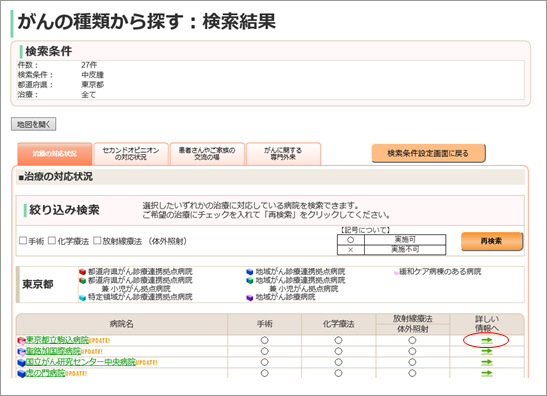Click the 絞り込み検索 heading
Image resolution: width=547 pixels, height=396 pixels.
click(64, 210)
